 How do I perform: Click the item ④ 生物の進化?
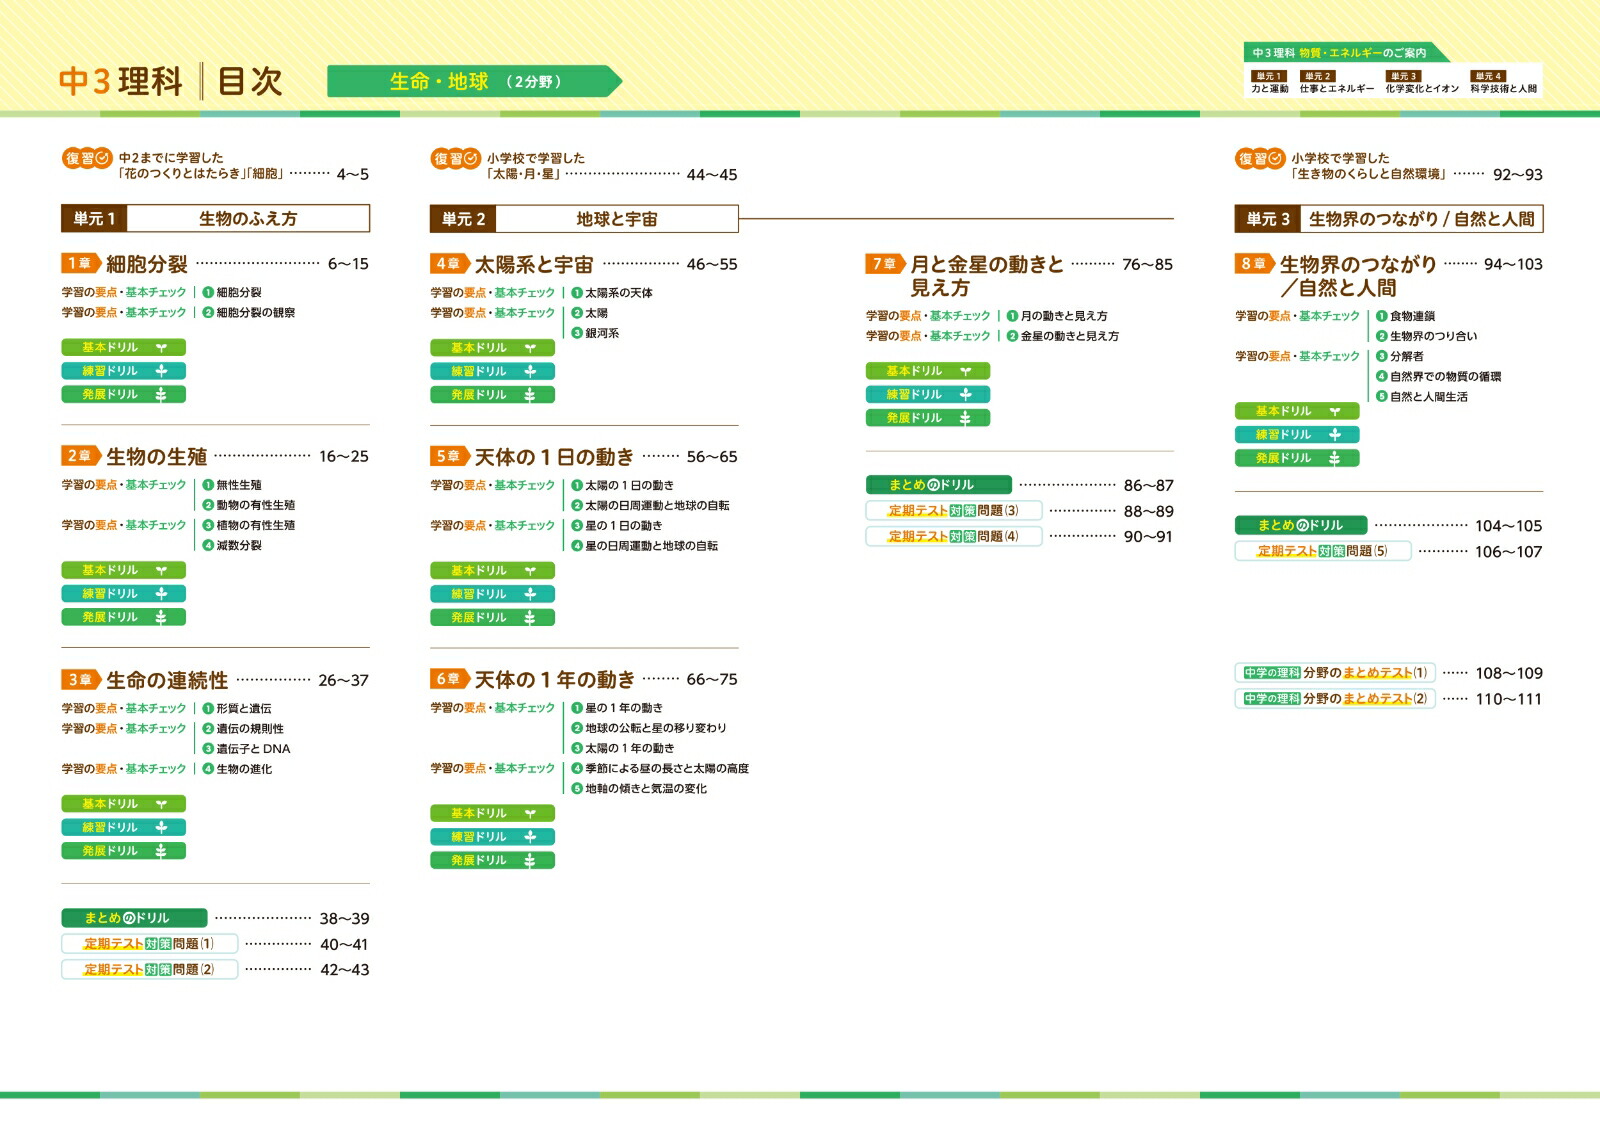pyautogui.click(x=237, y=769)
